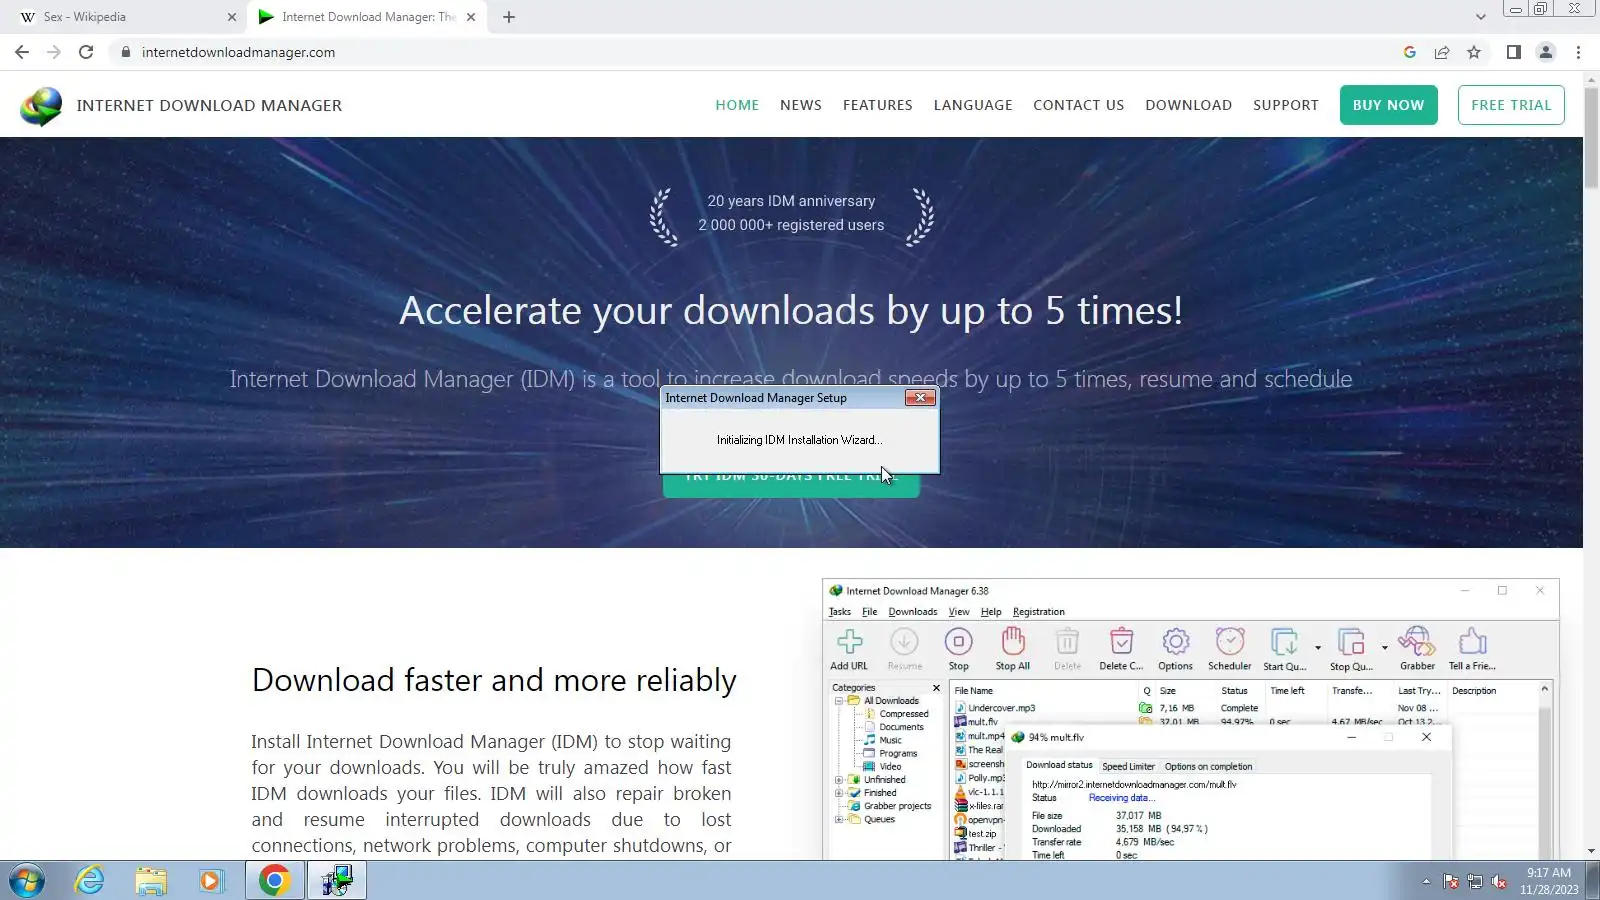1600x900 pixels.
Task: Open the Chrome side panel
Action: pos(1514,52)
